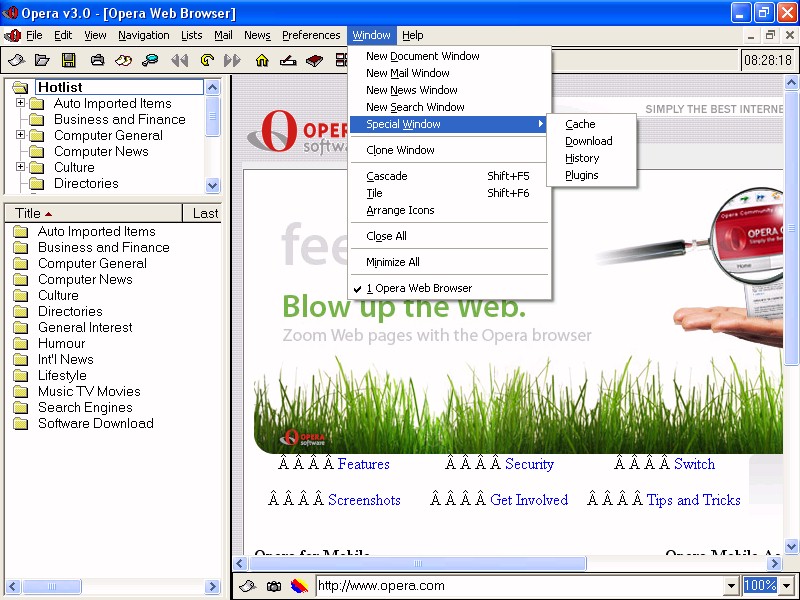Click the yellow Home toolbar icon
This screenshot has width=800, height=600.
(x=262, y=60)
